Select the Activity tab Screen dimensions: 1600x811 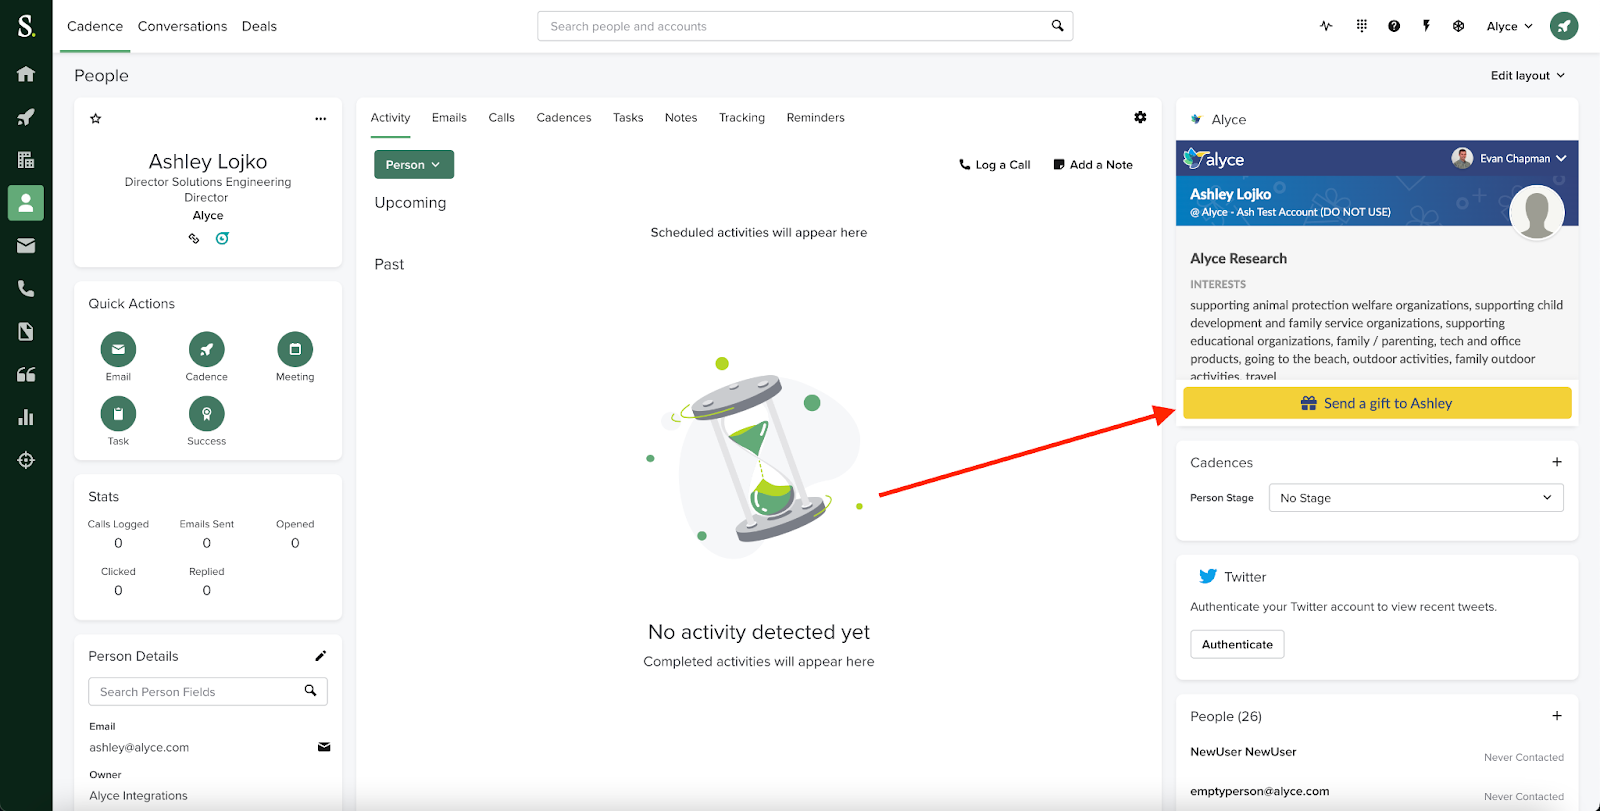click(x=391, y=118)
